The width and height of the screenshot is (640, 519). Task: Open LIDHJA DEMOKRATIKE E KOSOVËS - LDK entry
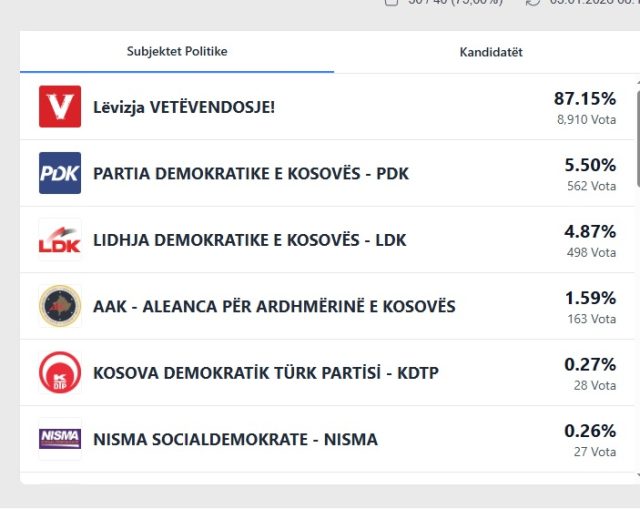tap(250, 240)
